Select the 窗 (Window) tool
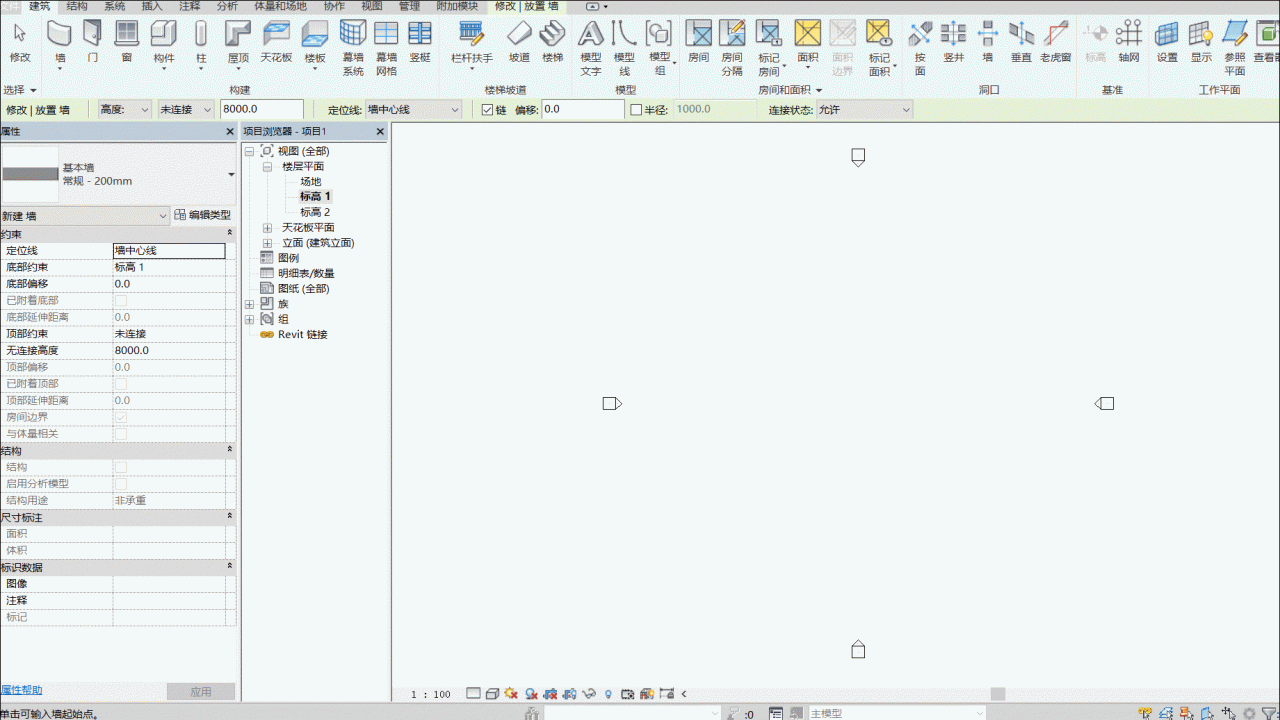The image size is (1280, 720). [x=127, y=42]
